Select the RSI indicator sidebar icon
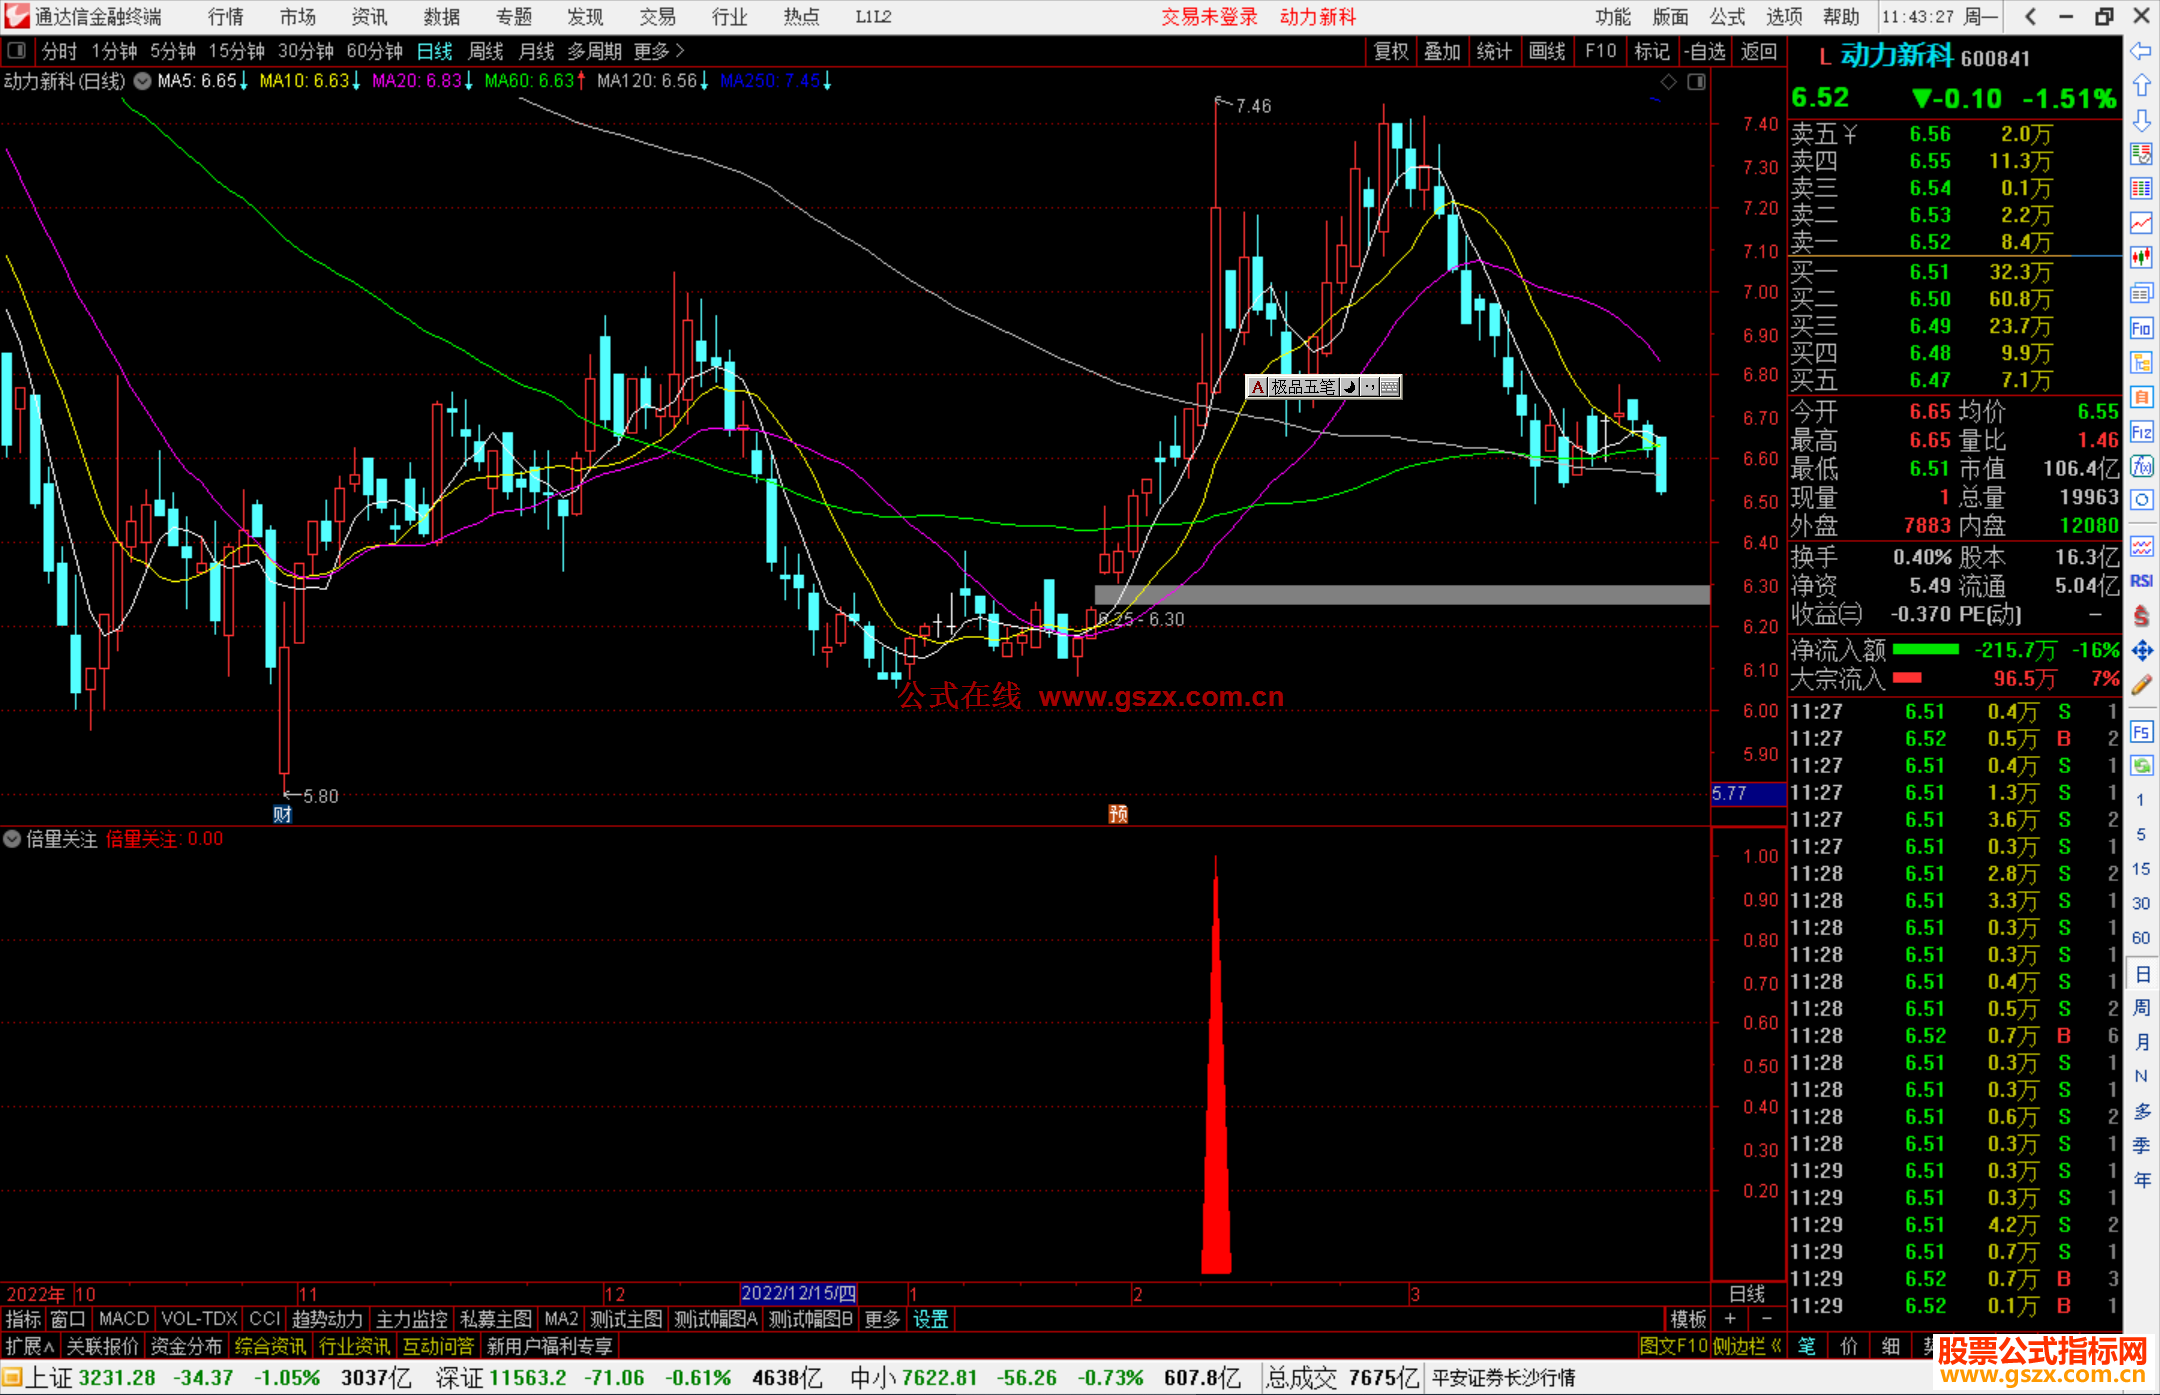 coord(2141,581)
